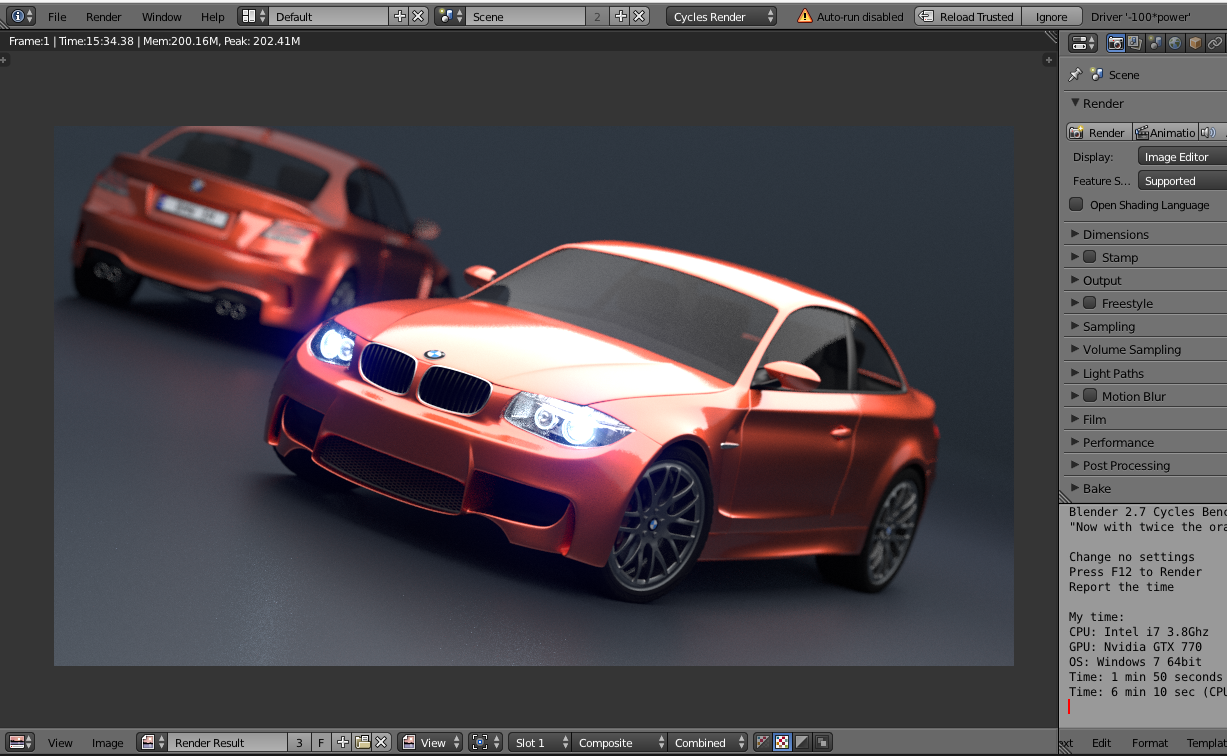Click the Render button in panel

[1098, 132]
